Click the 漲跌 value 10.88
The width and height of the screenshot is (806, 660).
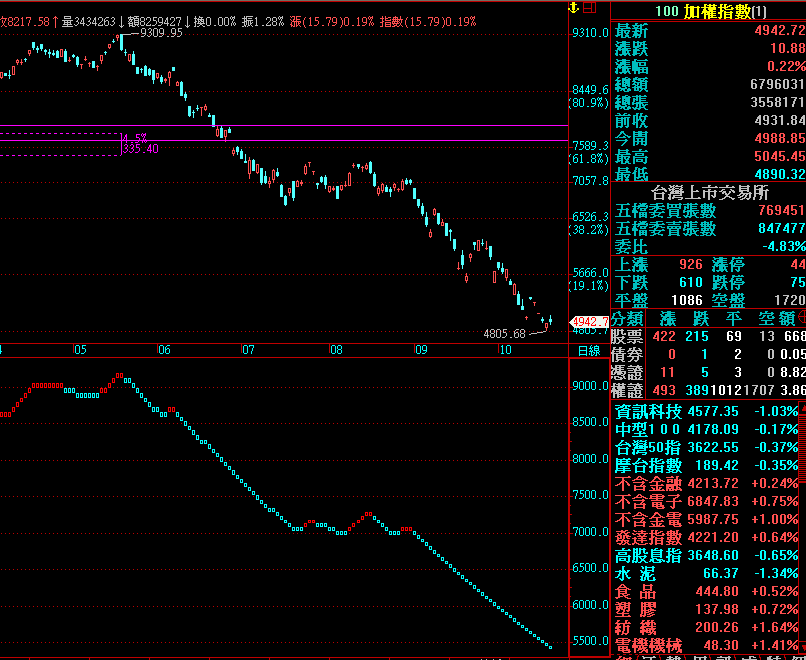[787, 48]
